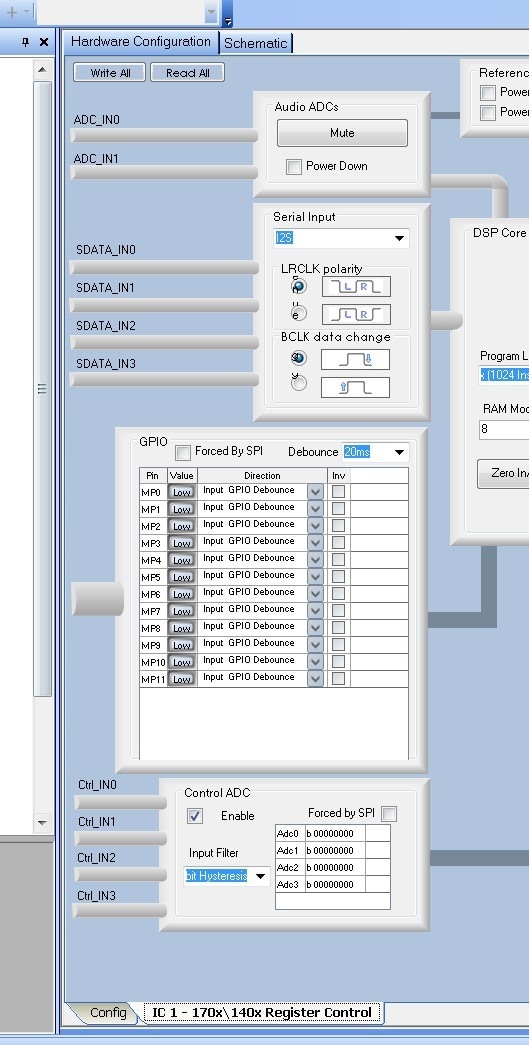Toggle MP10 Value Low button

(x=182, y=662)
